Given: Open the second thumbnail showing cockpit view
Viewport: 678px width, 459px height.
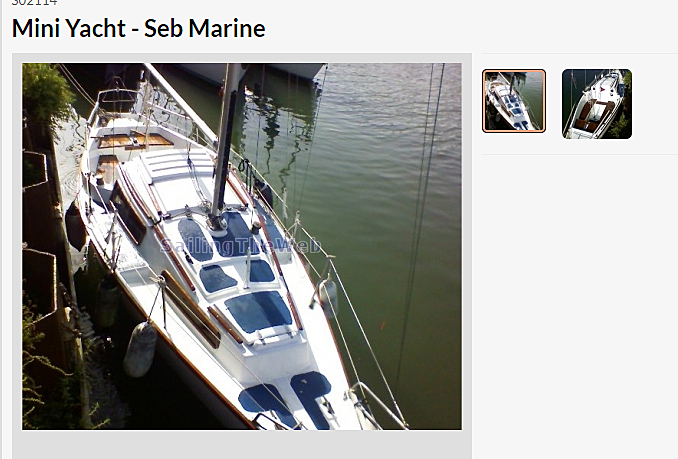Looking at the screenshot, I should 597,104.
